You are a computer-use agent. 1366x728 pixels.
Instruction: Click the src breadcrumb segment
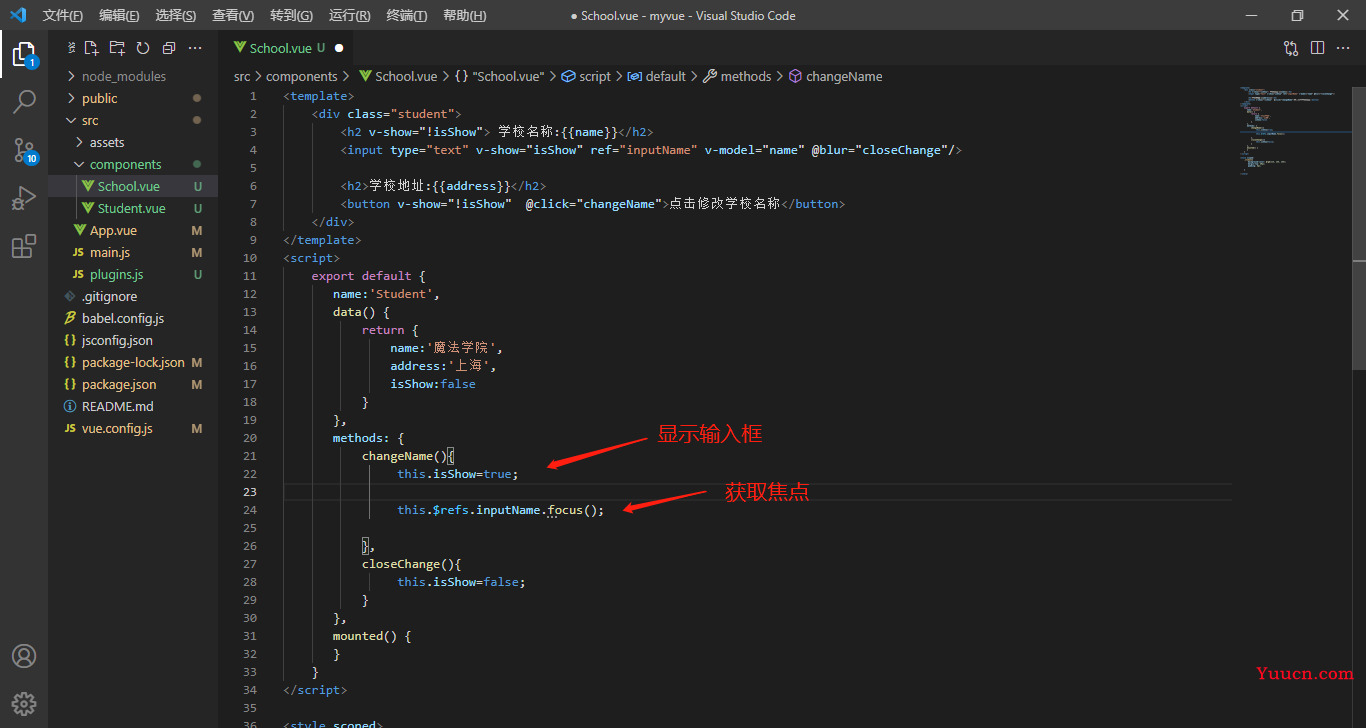(x=242, y=76)
